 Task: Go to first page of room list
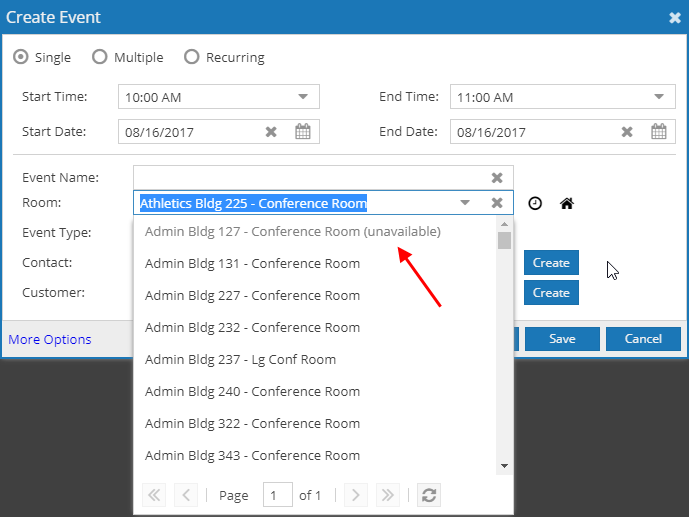coord(154,495)
